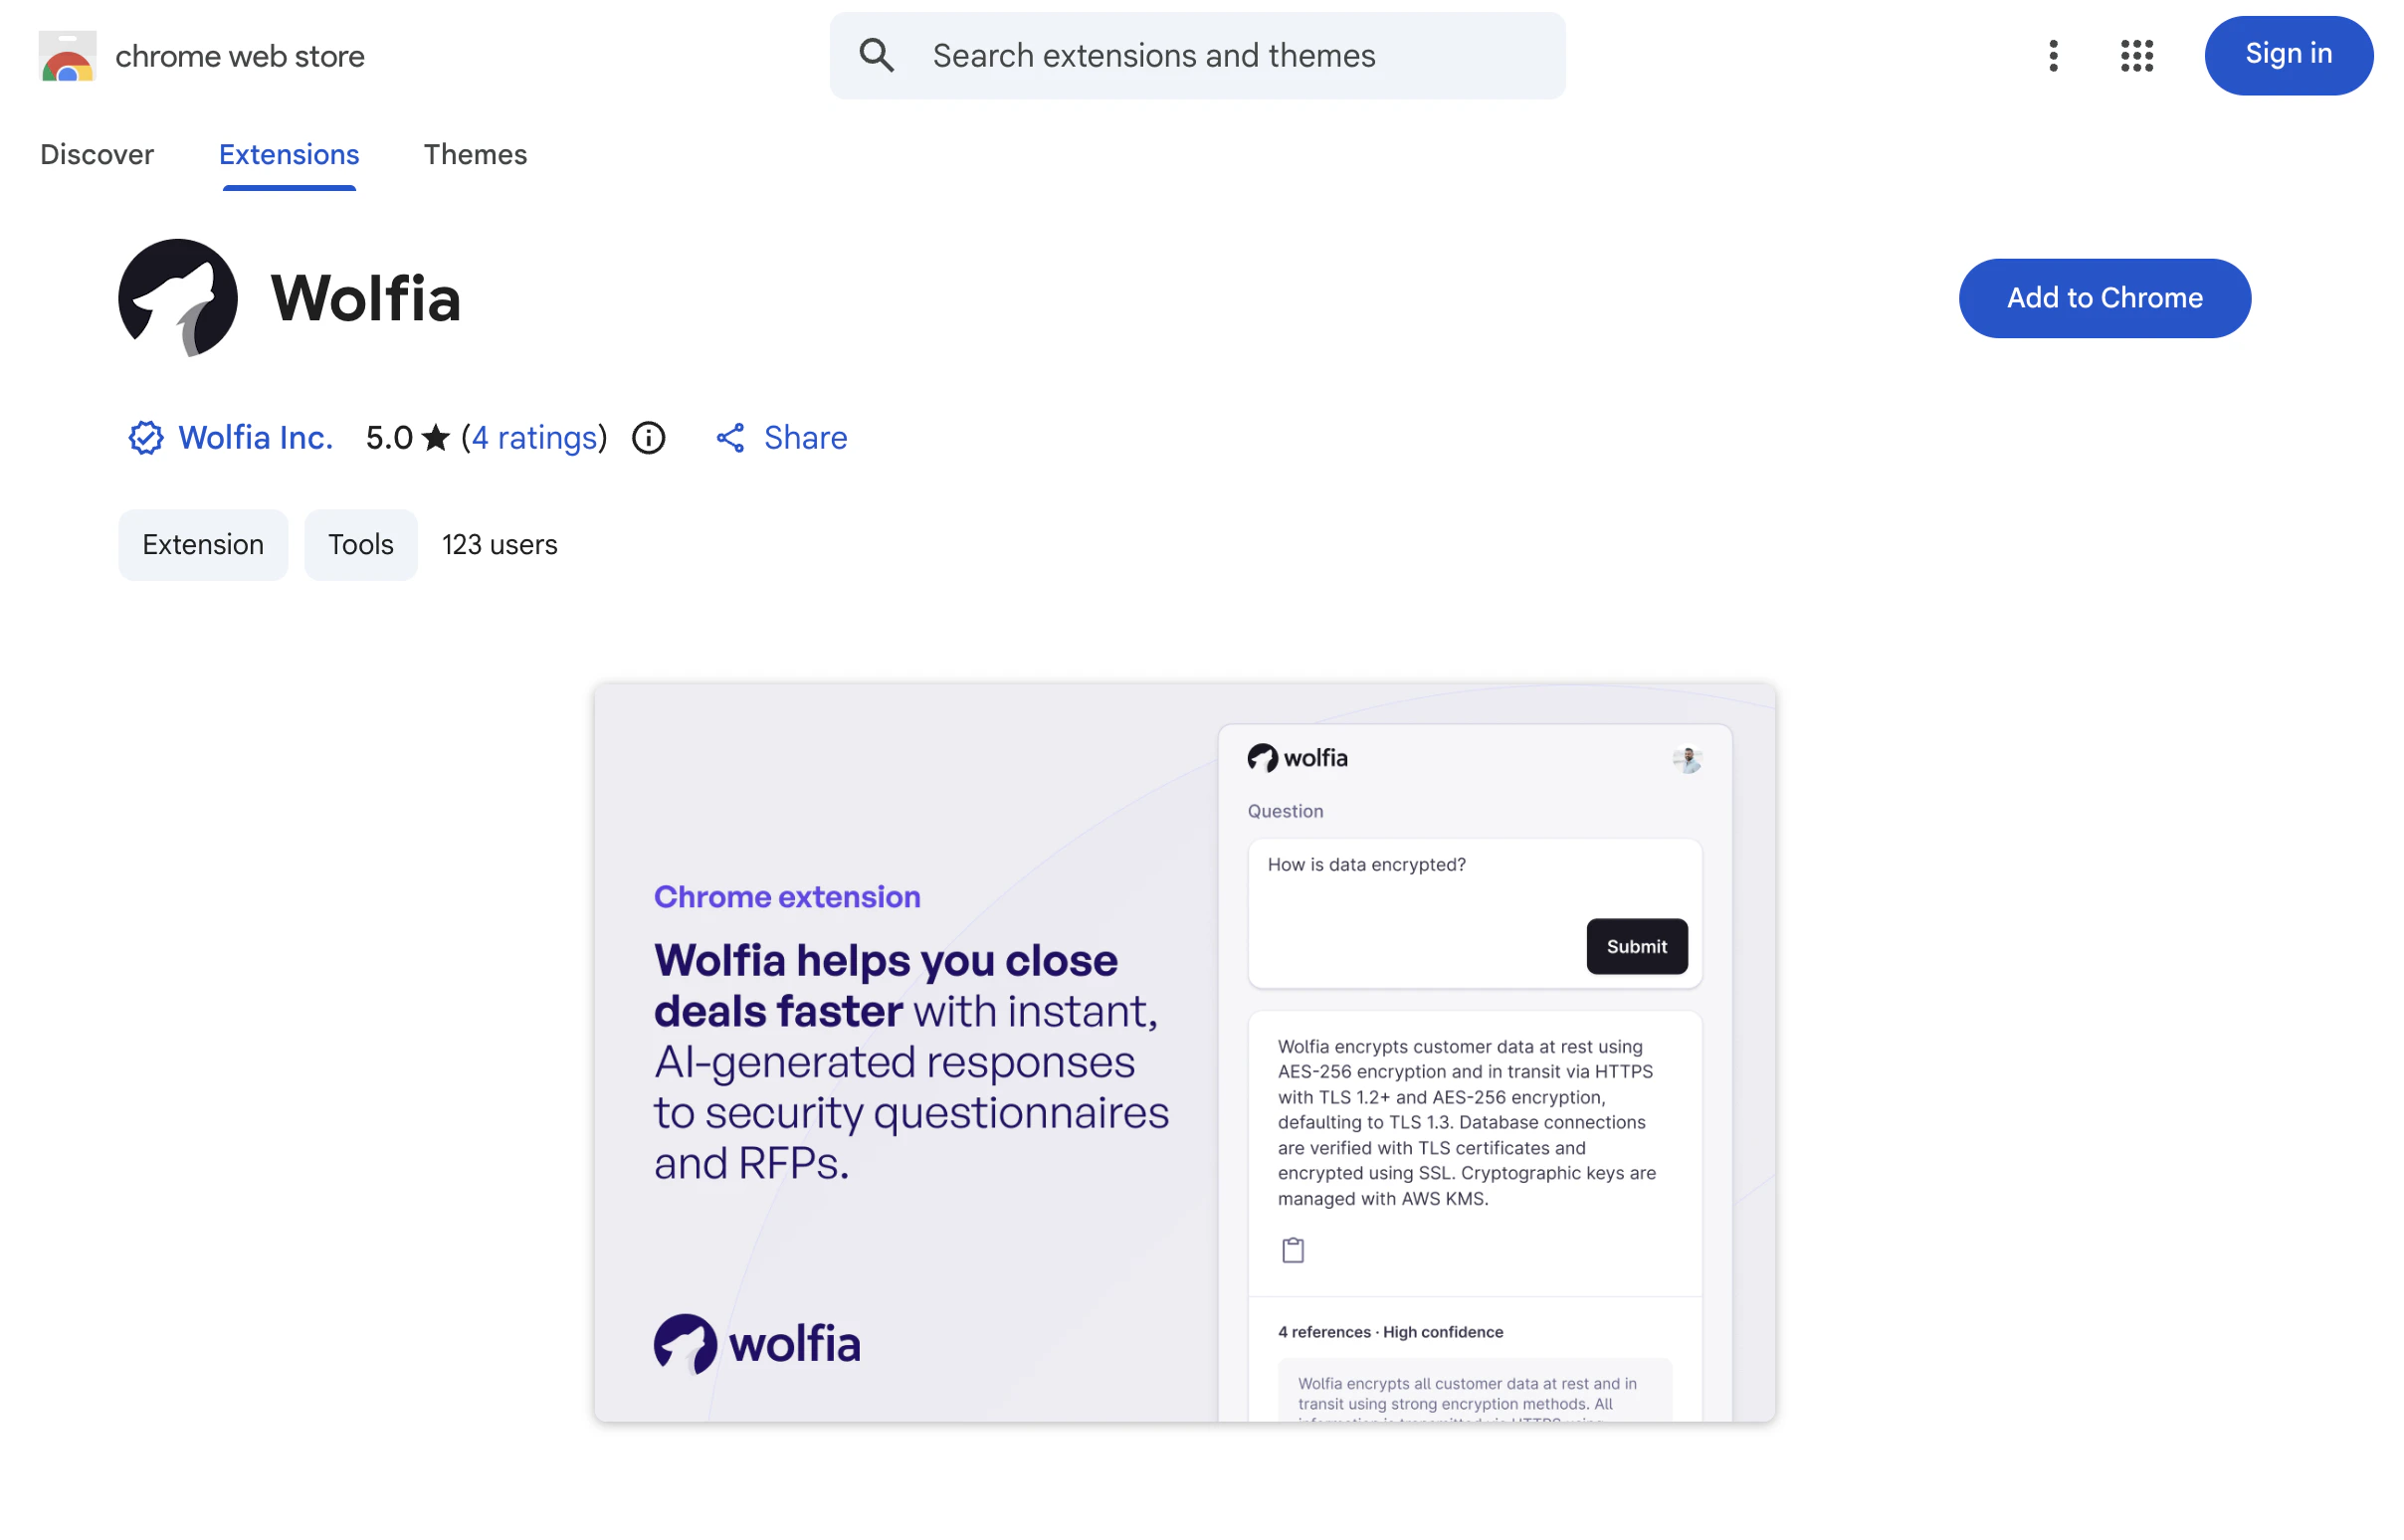Switch to the Themes tab
The height and width of the screenshot is (1540, 2404).
click(475, 155)
